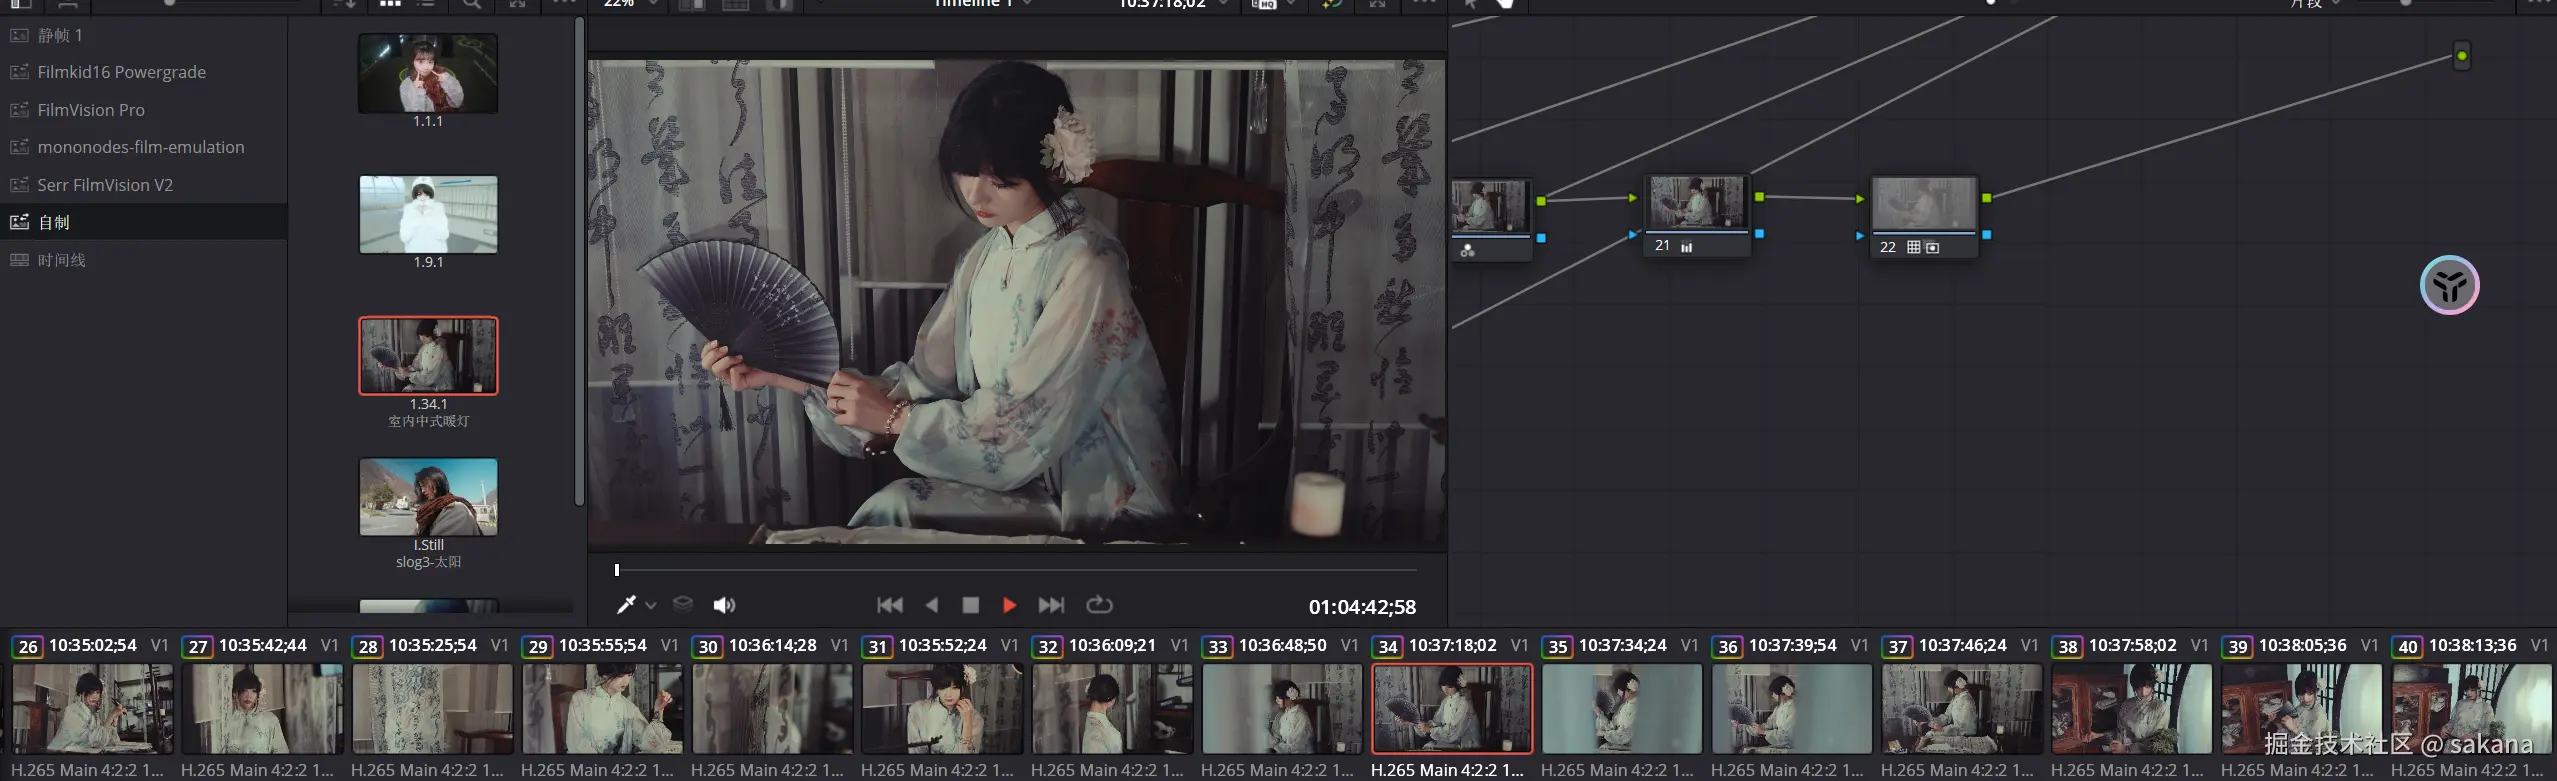Skip to the last frame
This screenshot has height=781, width=2557.
click(x=1051, y=605)
